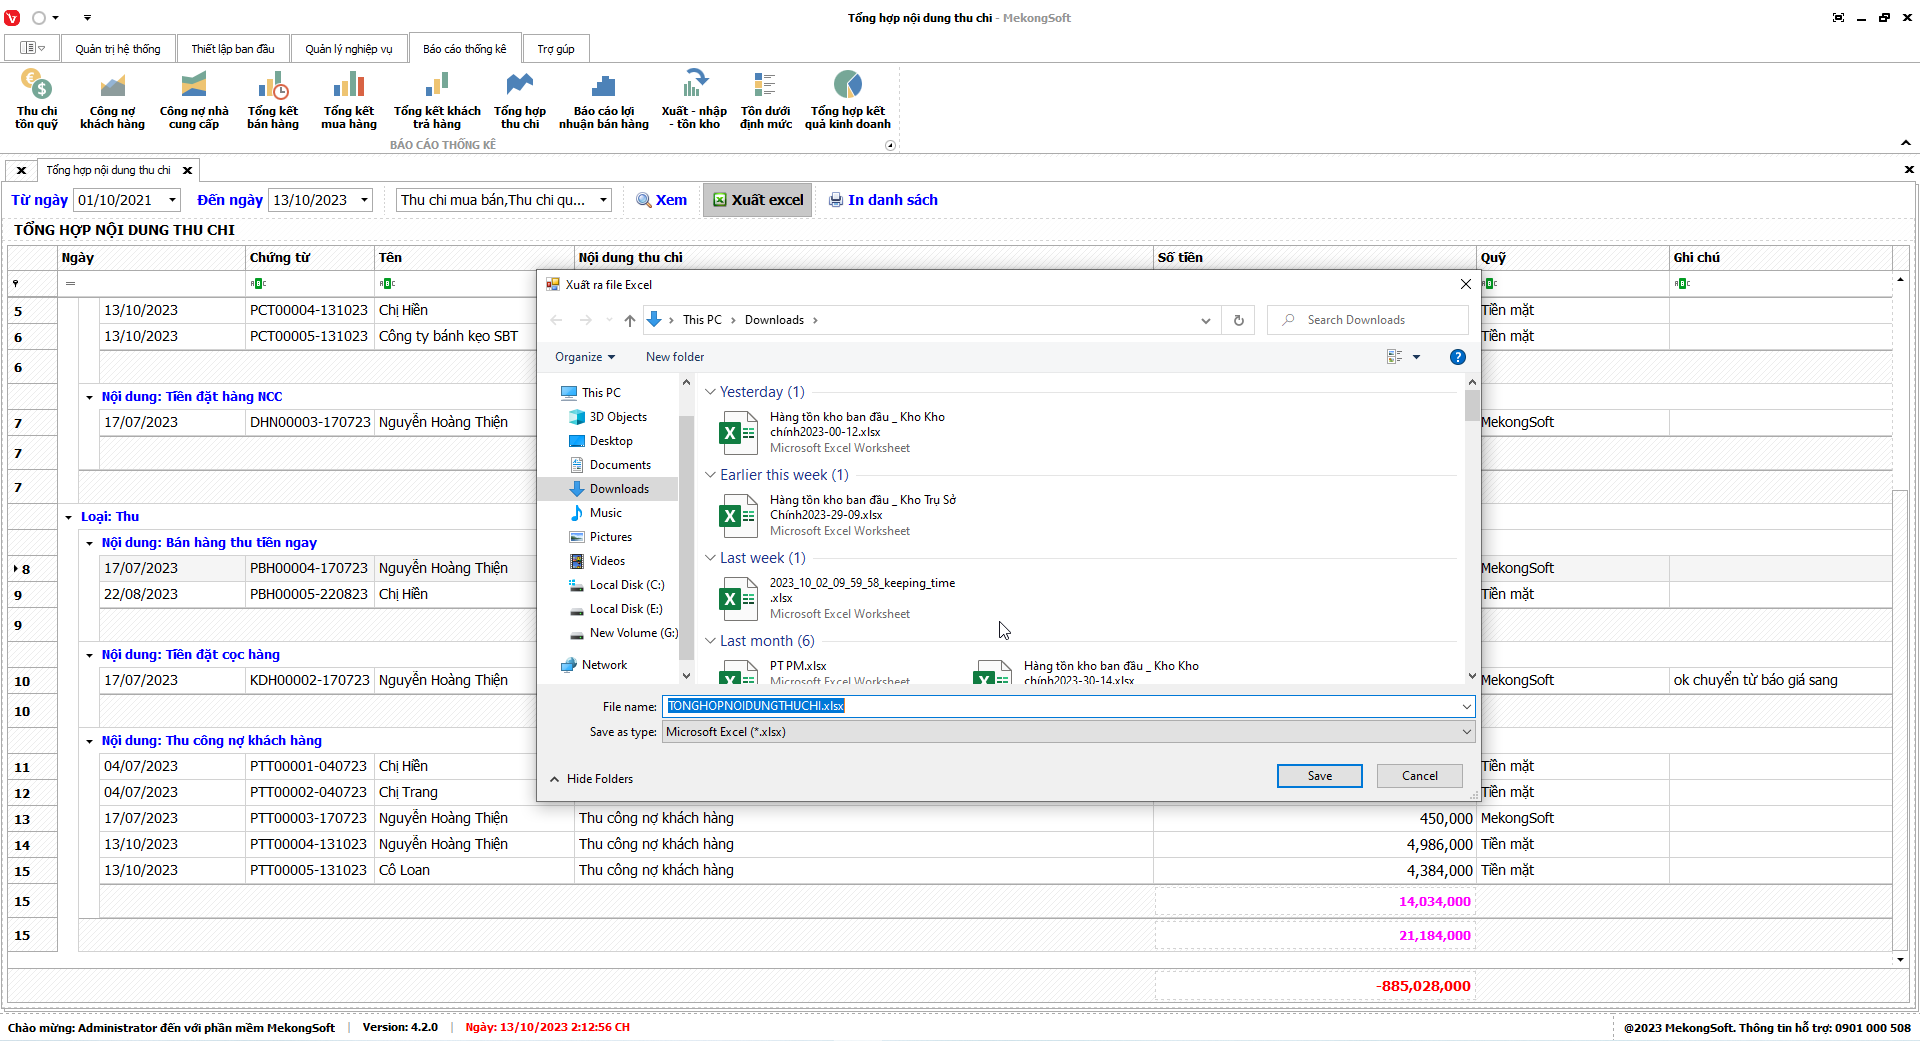Image resolution: width=1920 pixels, height=1041 pixels.
Task: Open Tổng hợp kết quả kinh doanh
Action: (847, 99)
